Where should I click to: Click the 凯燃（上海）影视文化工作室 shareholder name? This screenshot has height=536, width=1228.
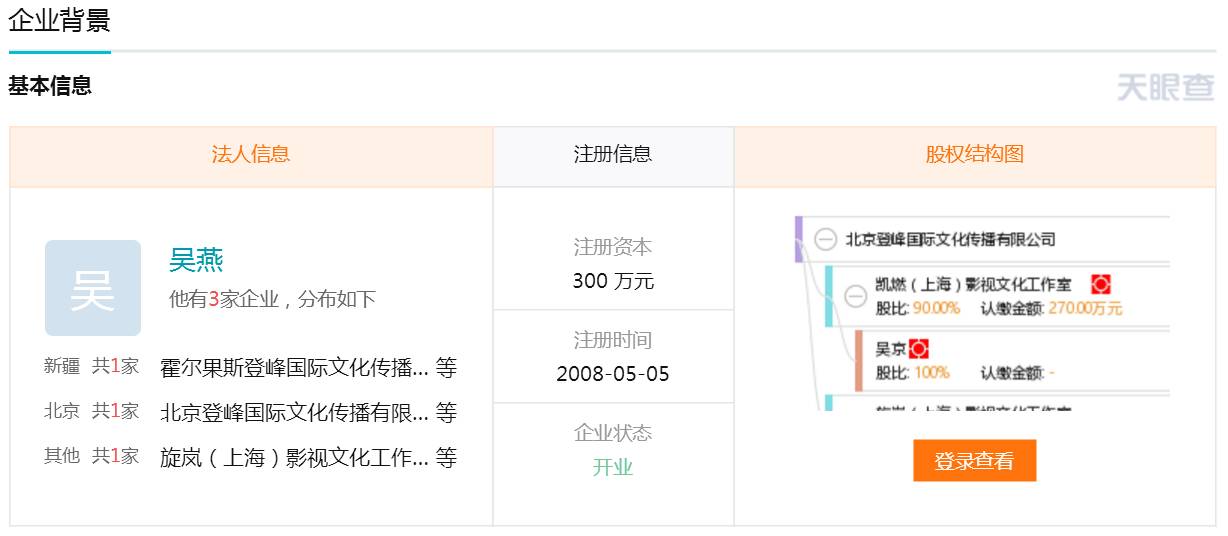click(973, 285)
